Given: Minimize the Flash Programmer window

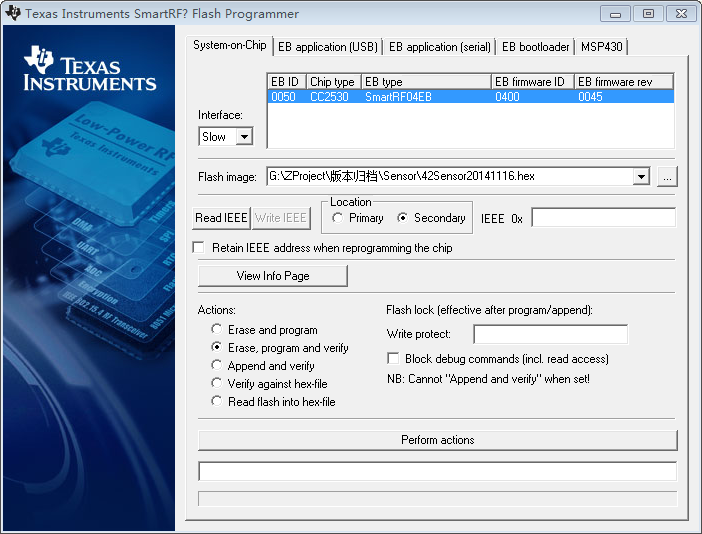Looking at the screenshot, I should (x=616, y=14).
